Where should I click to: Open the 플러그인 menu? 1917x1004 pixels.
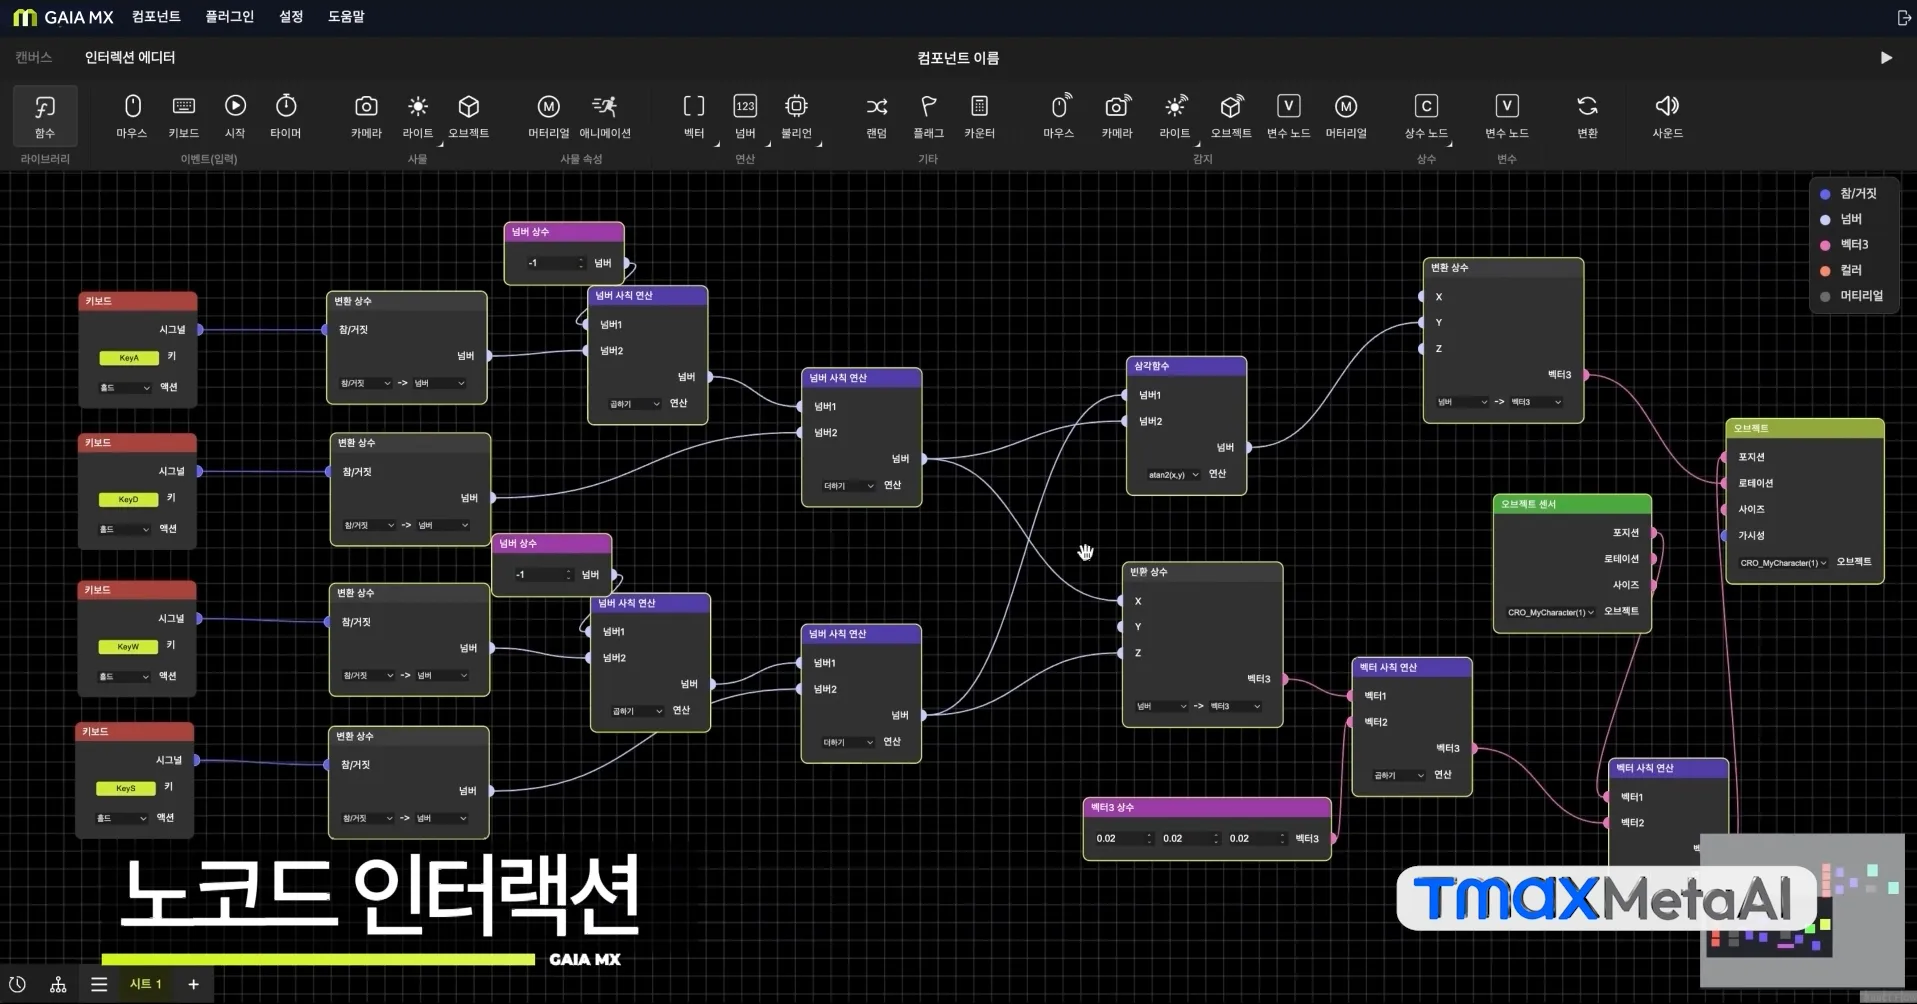coord(229,17)
